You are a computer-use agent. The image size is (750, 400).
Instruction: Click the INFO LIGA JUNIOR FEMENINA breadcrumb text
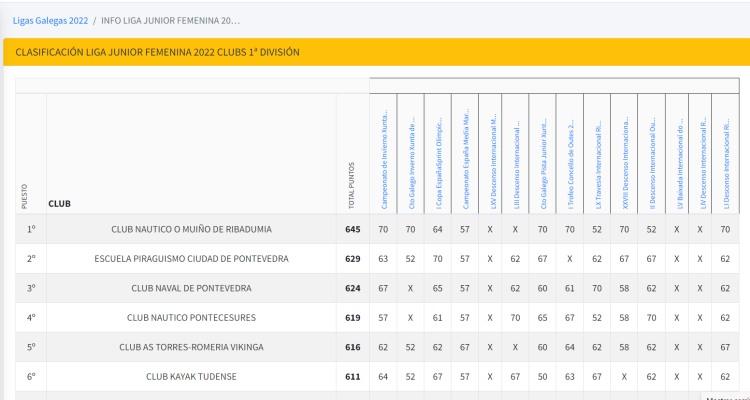pos(170,21)
